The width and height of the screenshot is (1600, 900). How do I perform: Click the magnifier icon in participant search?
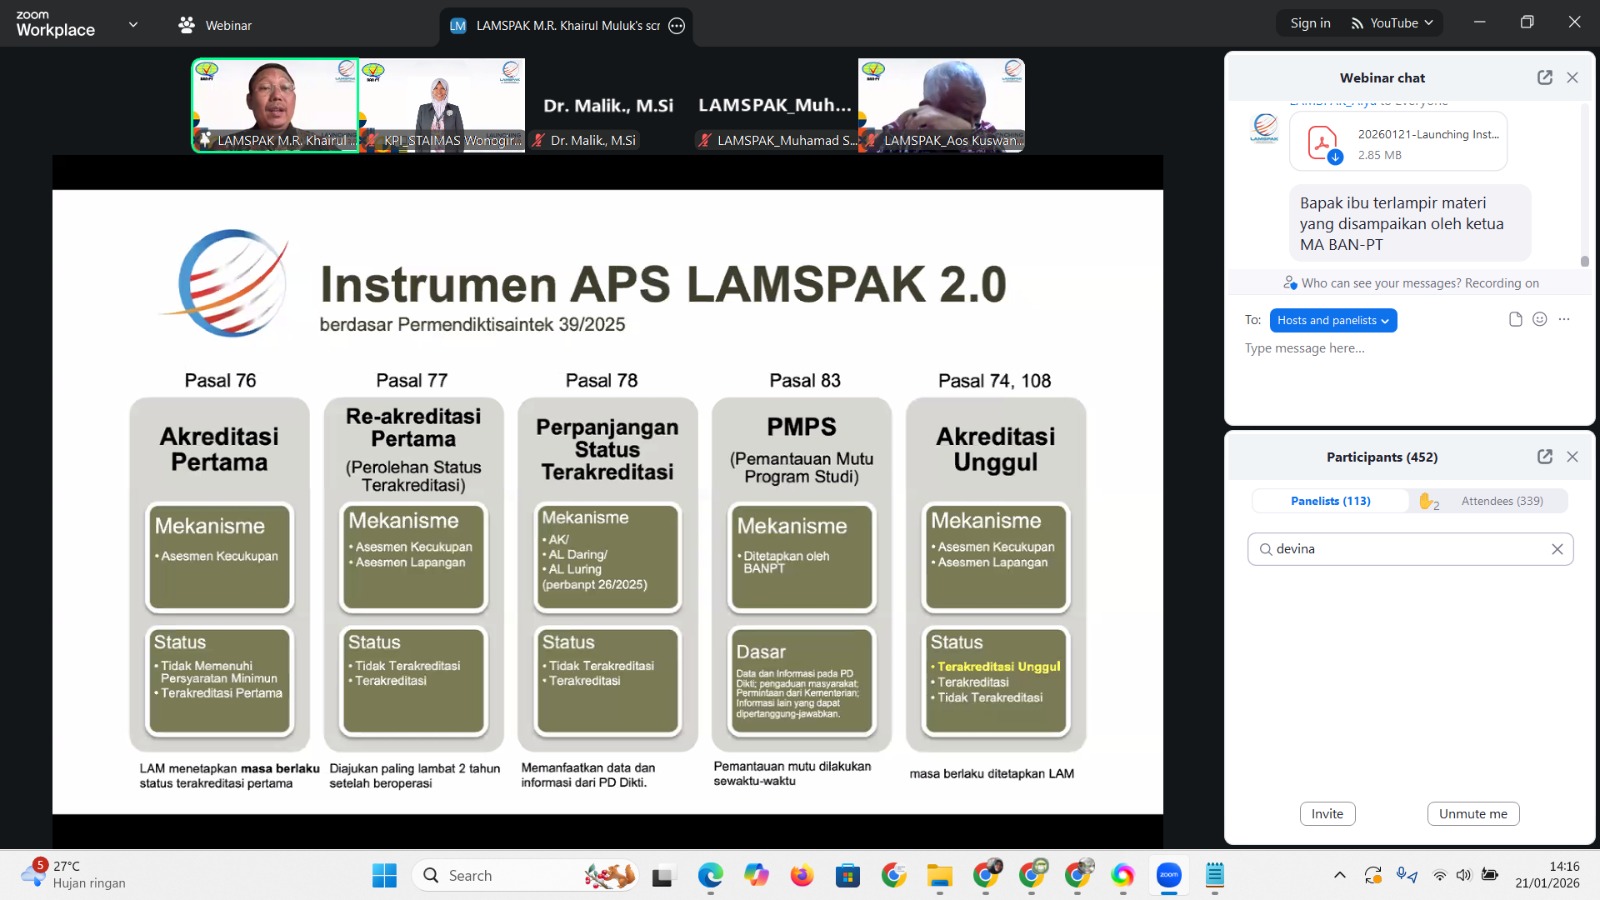point(1266,549)
